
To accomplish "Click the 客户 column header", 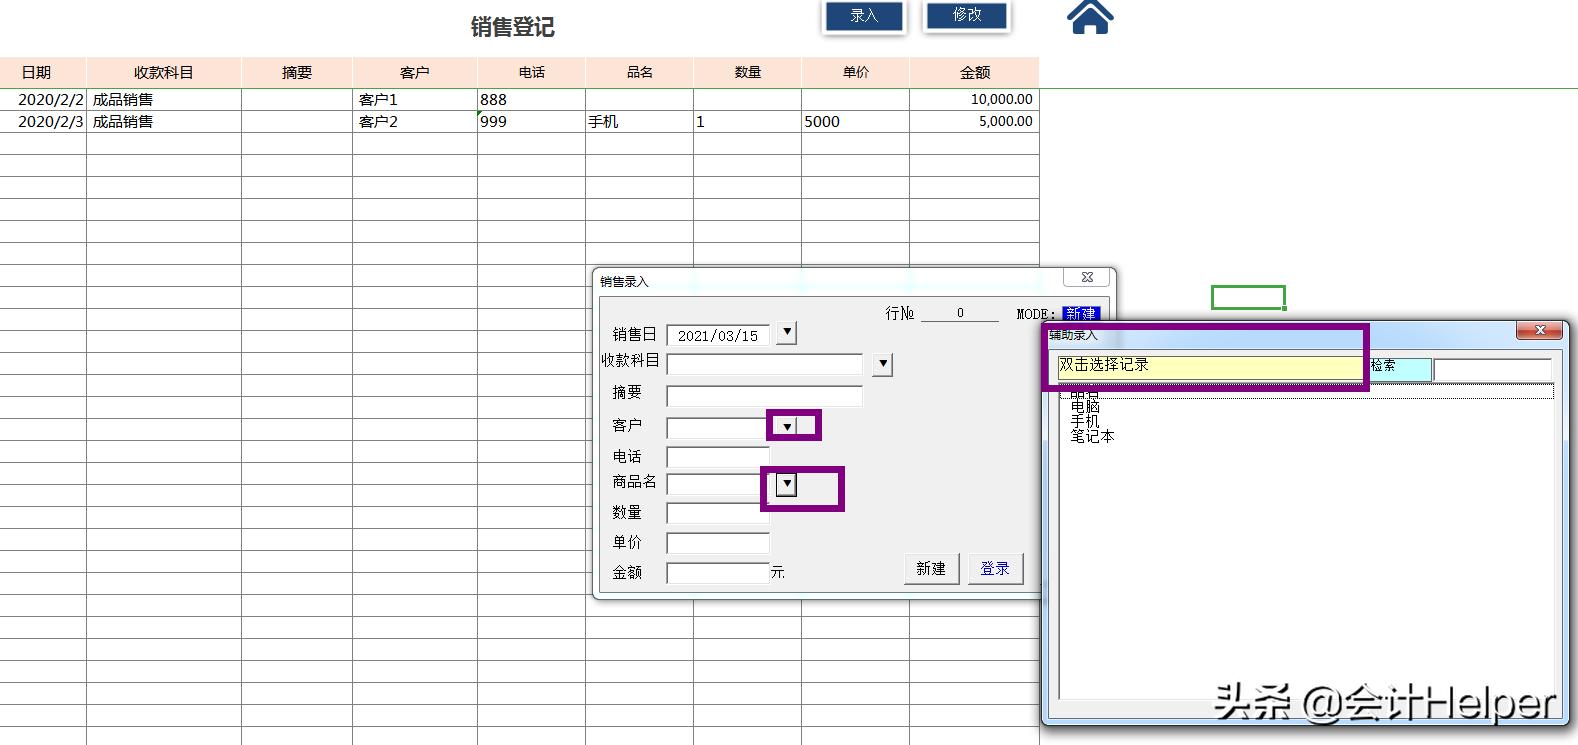I will (x=415, y=72).
